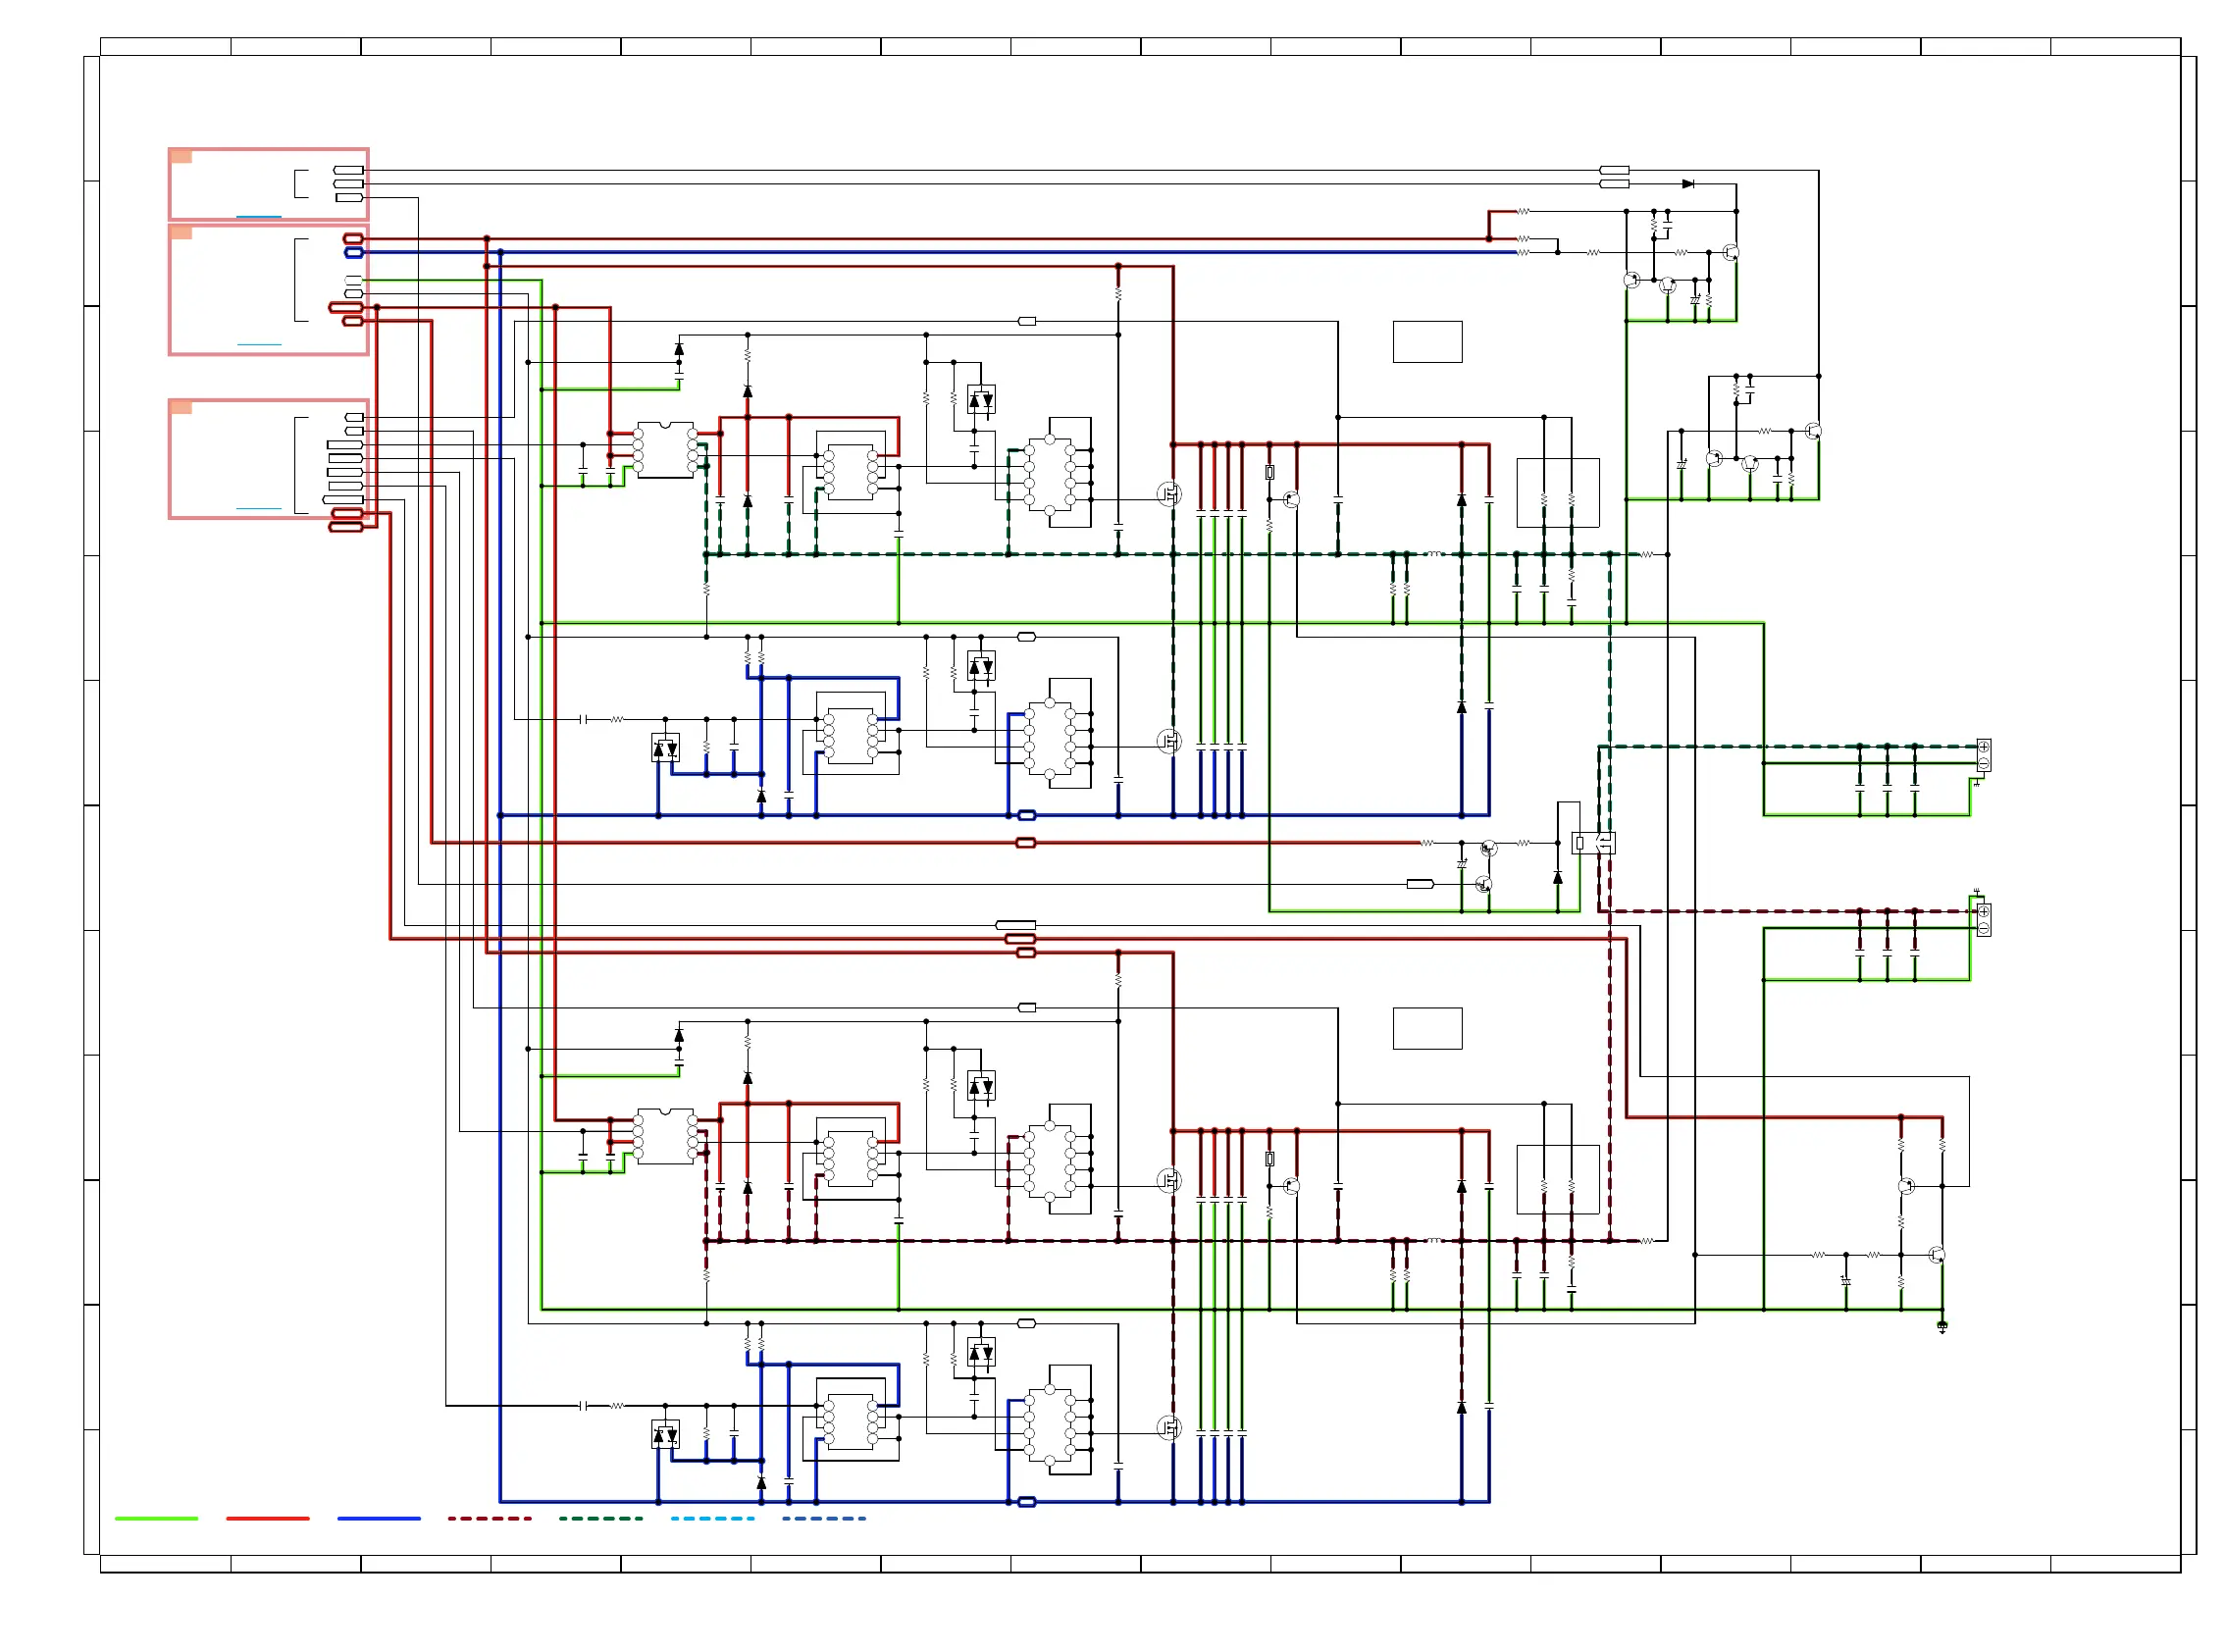2225x1652 pixels.
Task: Select the middle pink connector block
Action: [x=269, y=290]
